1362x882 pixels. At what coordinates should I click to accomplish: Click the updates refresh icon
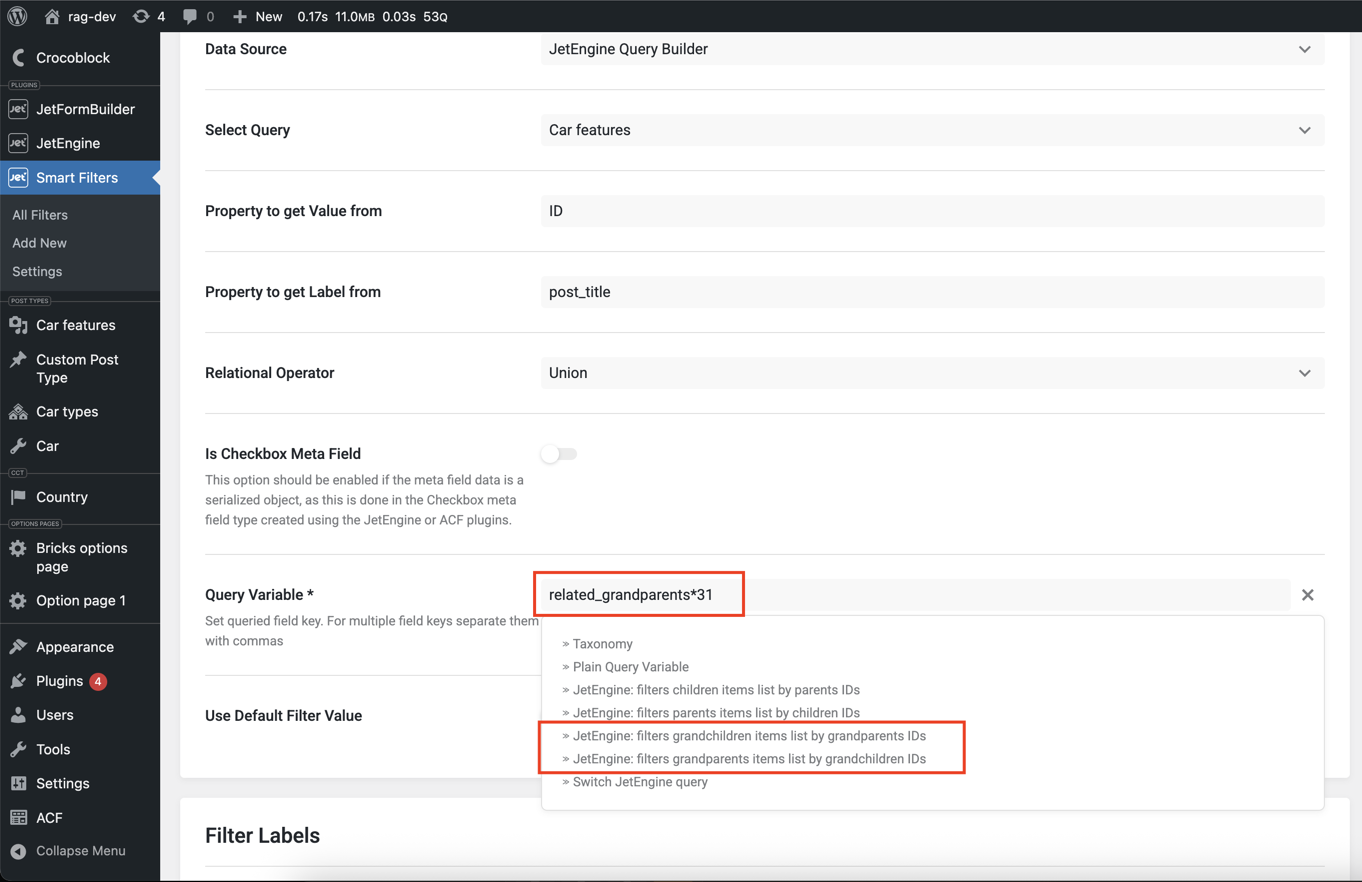[x=141, y=16]
